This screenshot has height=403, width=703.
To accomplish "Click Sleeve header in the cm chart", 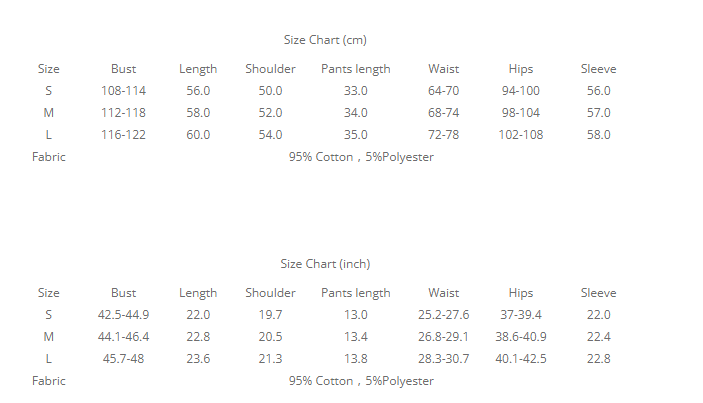I will click(598, 69).
